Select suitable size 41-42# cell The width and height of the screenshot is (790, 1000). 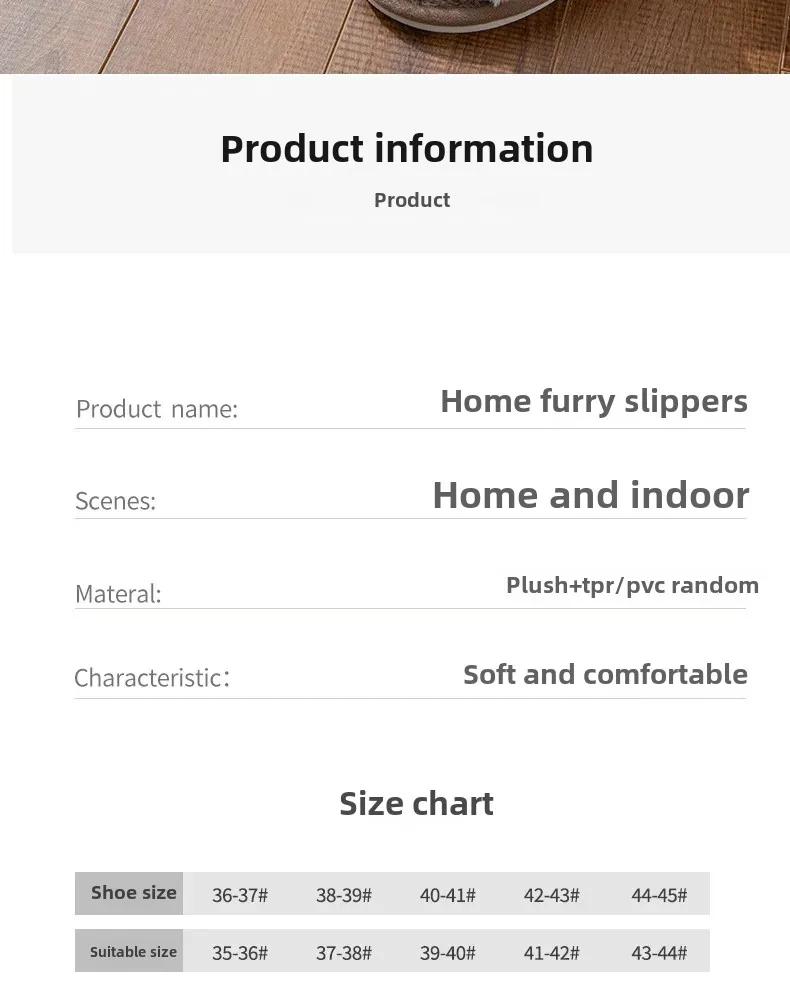552,953
